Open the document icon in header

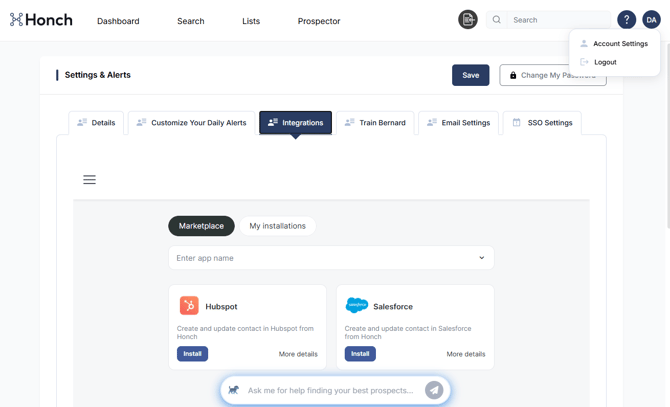467,20
